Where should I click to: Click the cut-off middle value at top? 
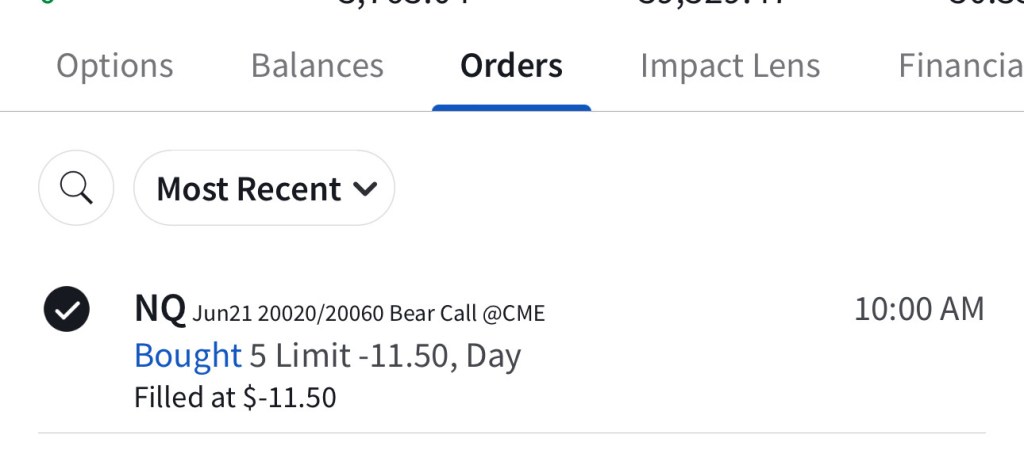(x=710, y=3)
